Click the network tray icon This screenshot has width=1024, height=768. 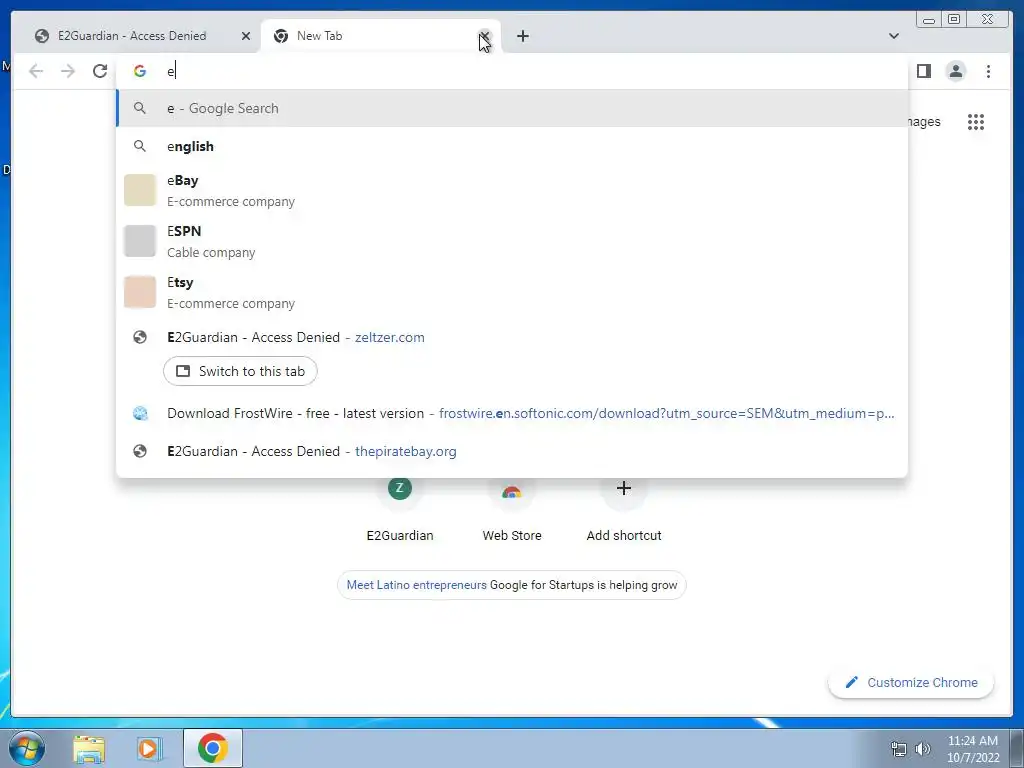(899, 749)
